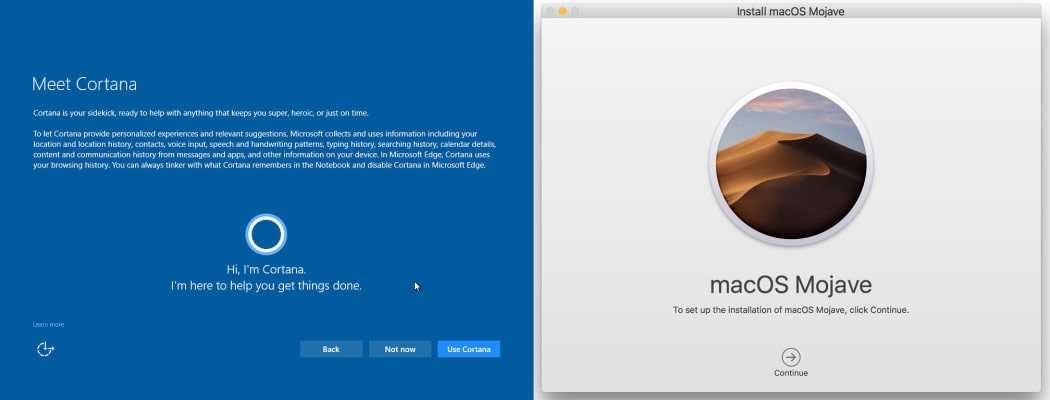Choose the Not now button
Image resolution: width=1050 pixels, height=400 pixels.
pyautogui.click(x=400, y=349)
